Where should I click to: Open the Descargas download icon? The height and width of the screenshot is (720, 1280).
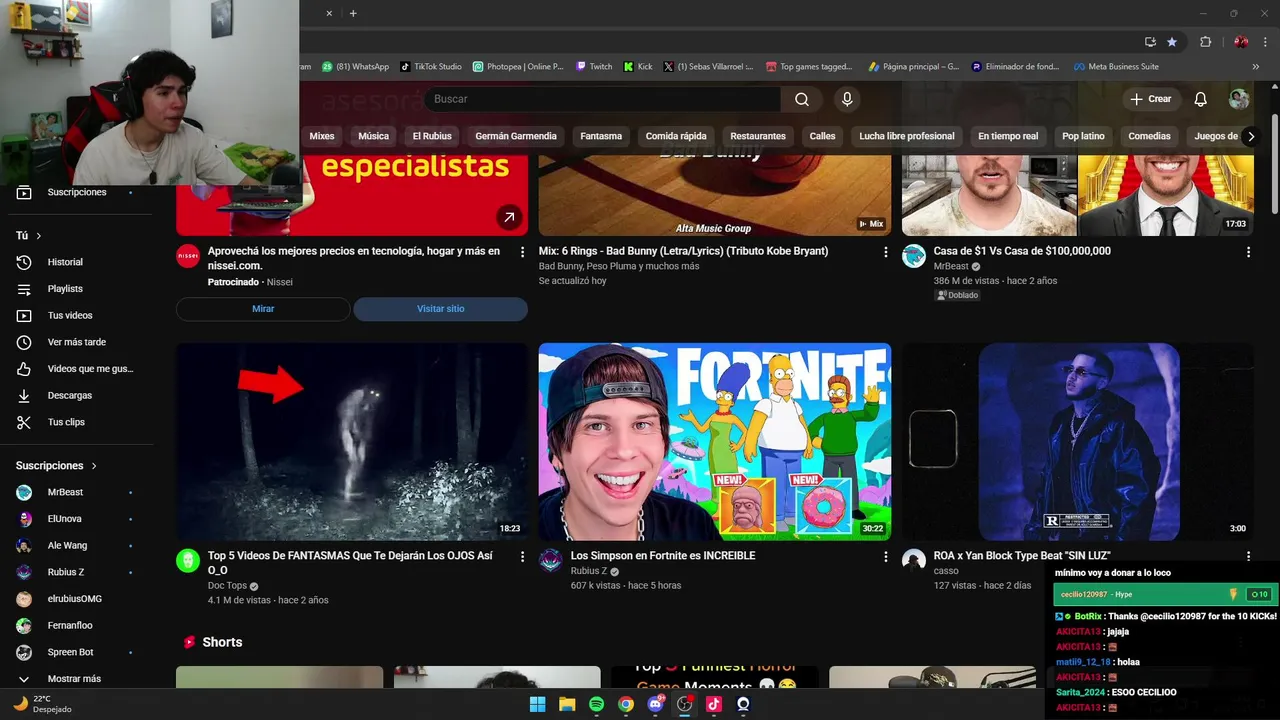pyautogui.click(x=24, y=396)
